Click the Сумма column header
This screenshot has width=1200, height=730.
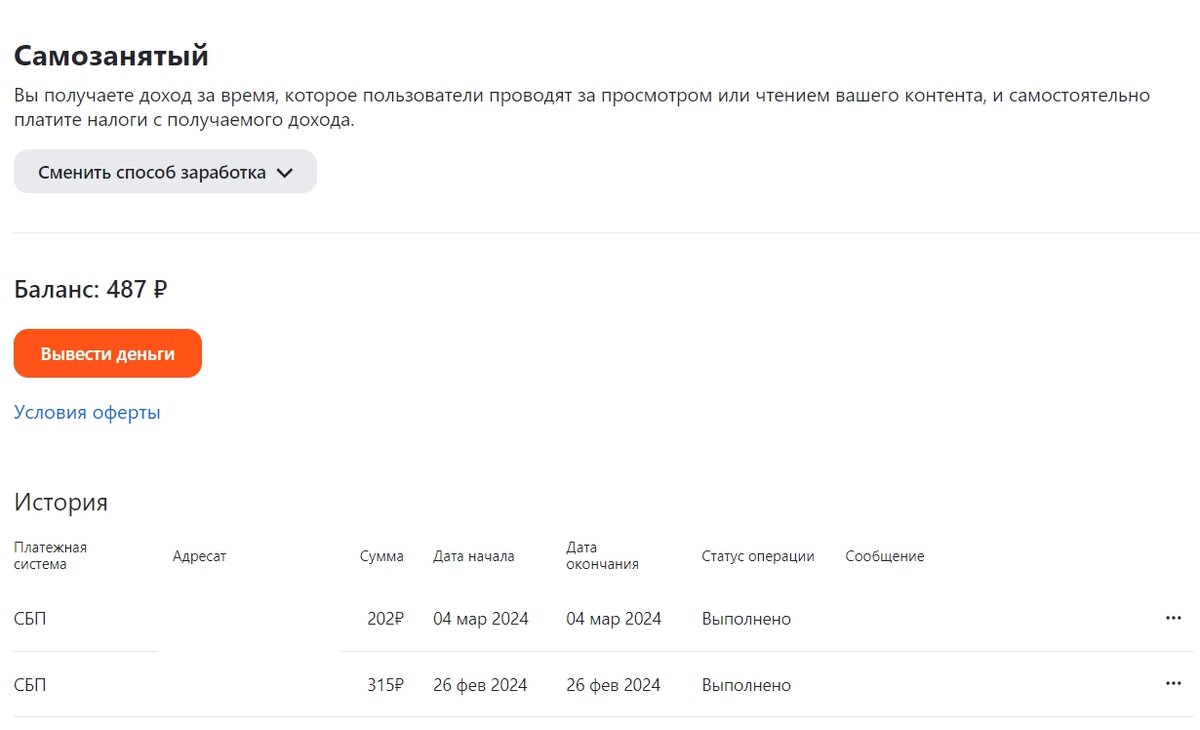point(382,556)
